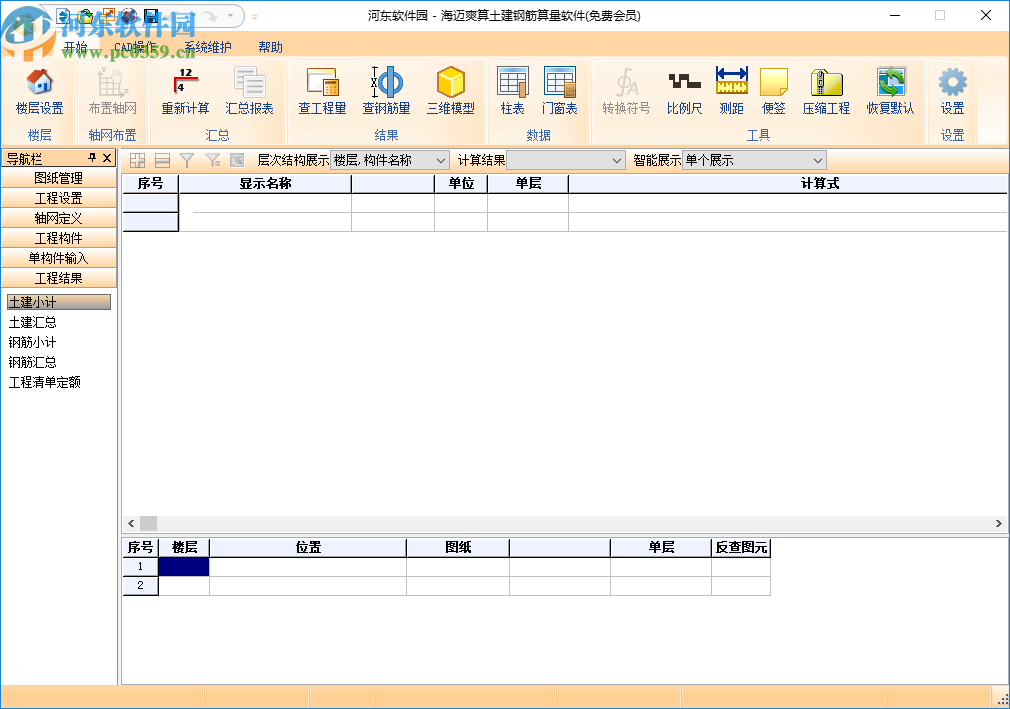Open 轴网定义 navigation section
The image size is (1010, 709).
[x=59, y=218]
